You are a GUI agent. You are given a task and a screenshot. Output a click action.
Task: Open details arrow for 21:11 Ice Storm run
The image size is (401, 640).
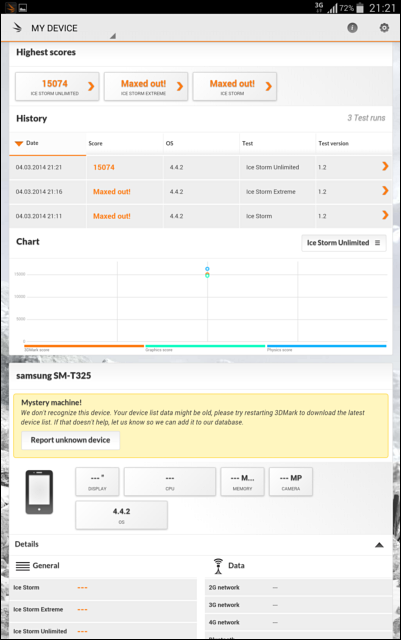[x=385, y=215]
